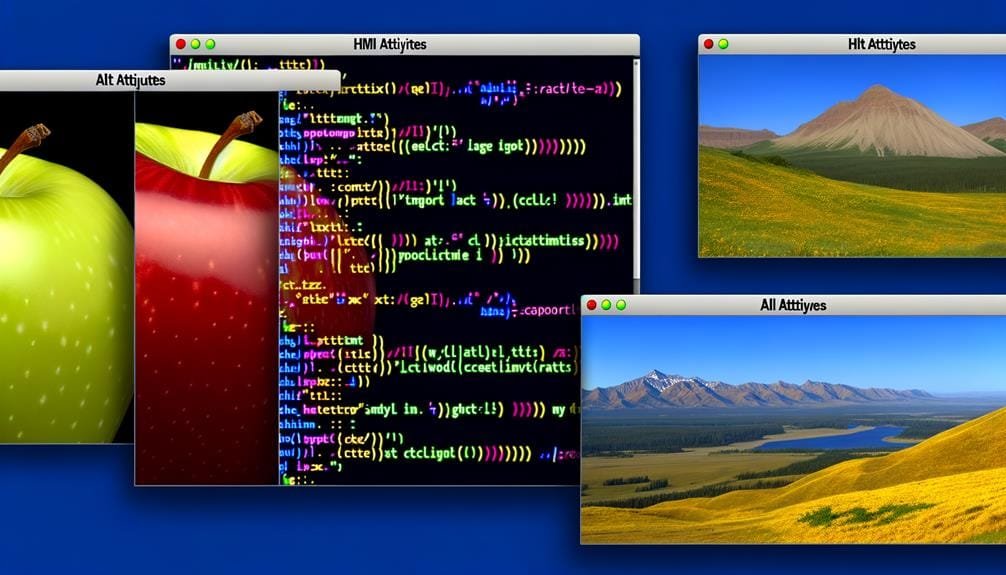Click green button in Hlt Atttiytes title bar

point(723,44)
